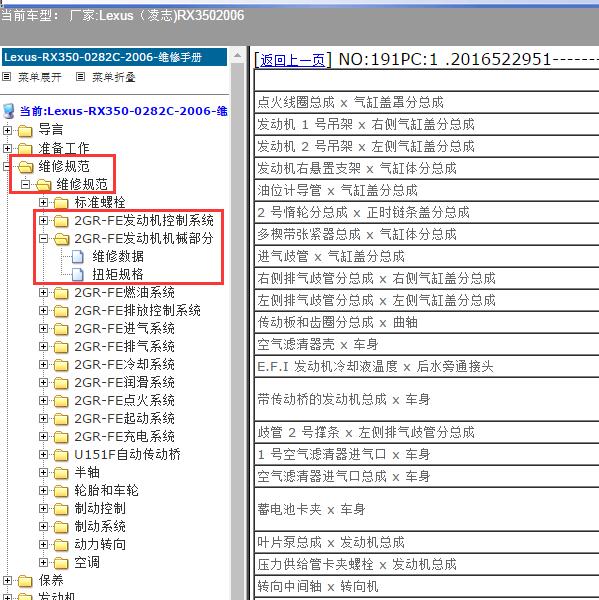Open 返回上一页 link
Image resolution: width=599 pixels, height=600 pixels.
[292, 60]
